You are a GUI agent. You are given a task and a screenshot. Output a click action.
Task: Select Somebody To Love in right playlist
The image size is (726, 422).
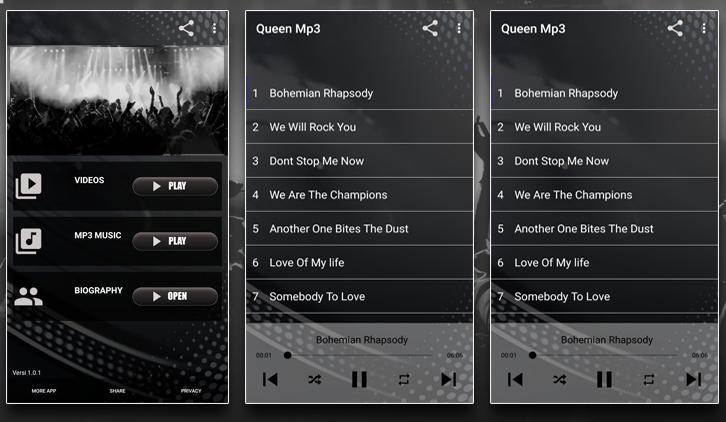pos(604,296)
